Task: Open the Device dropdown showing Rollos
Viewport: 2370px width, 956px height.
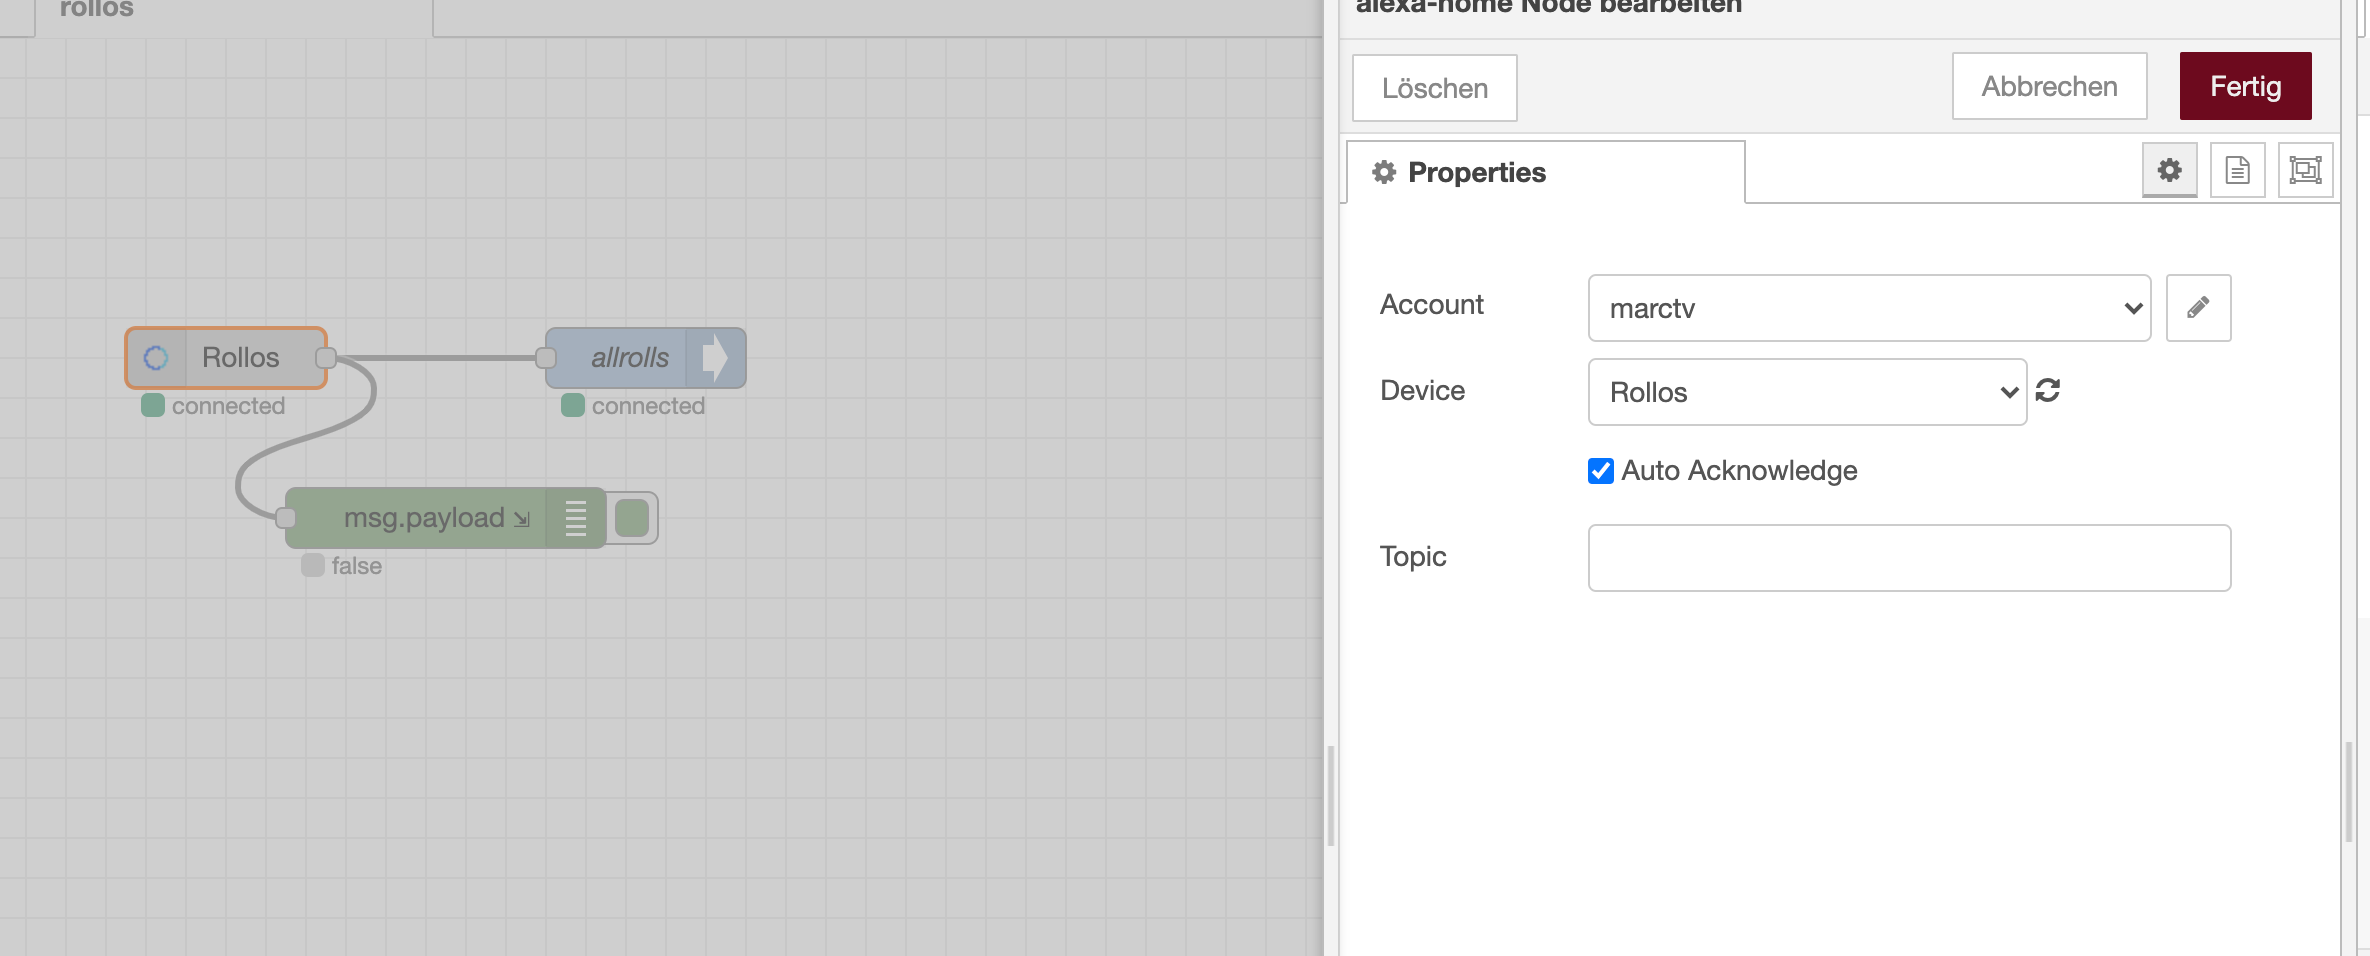Action: [x=1806, y=392]
